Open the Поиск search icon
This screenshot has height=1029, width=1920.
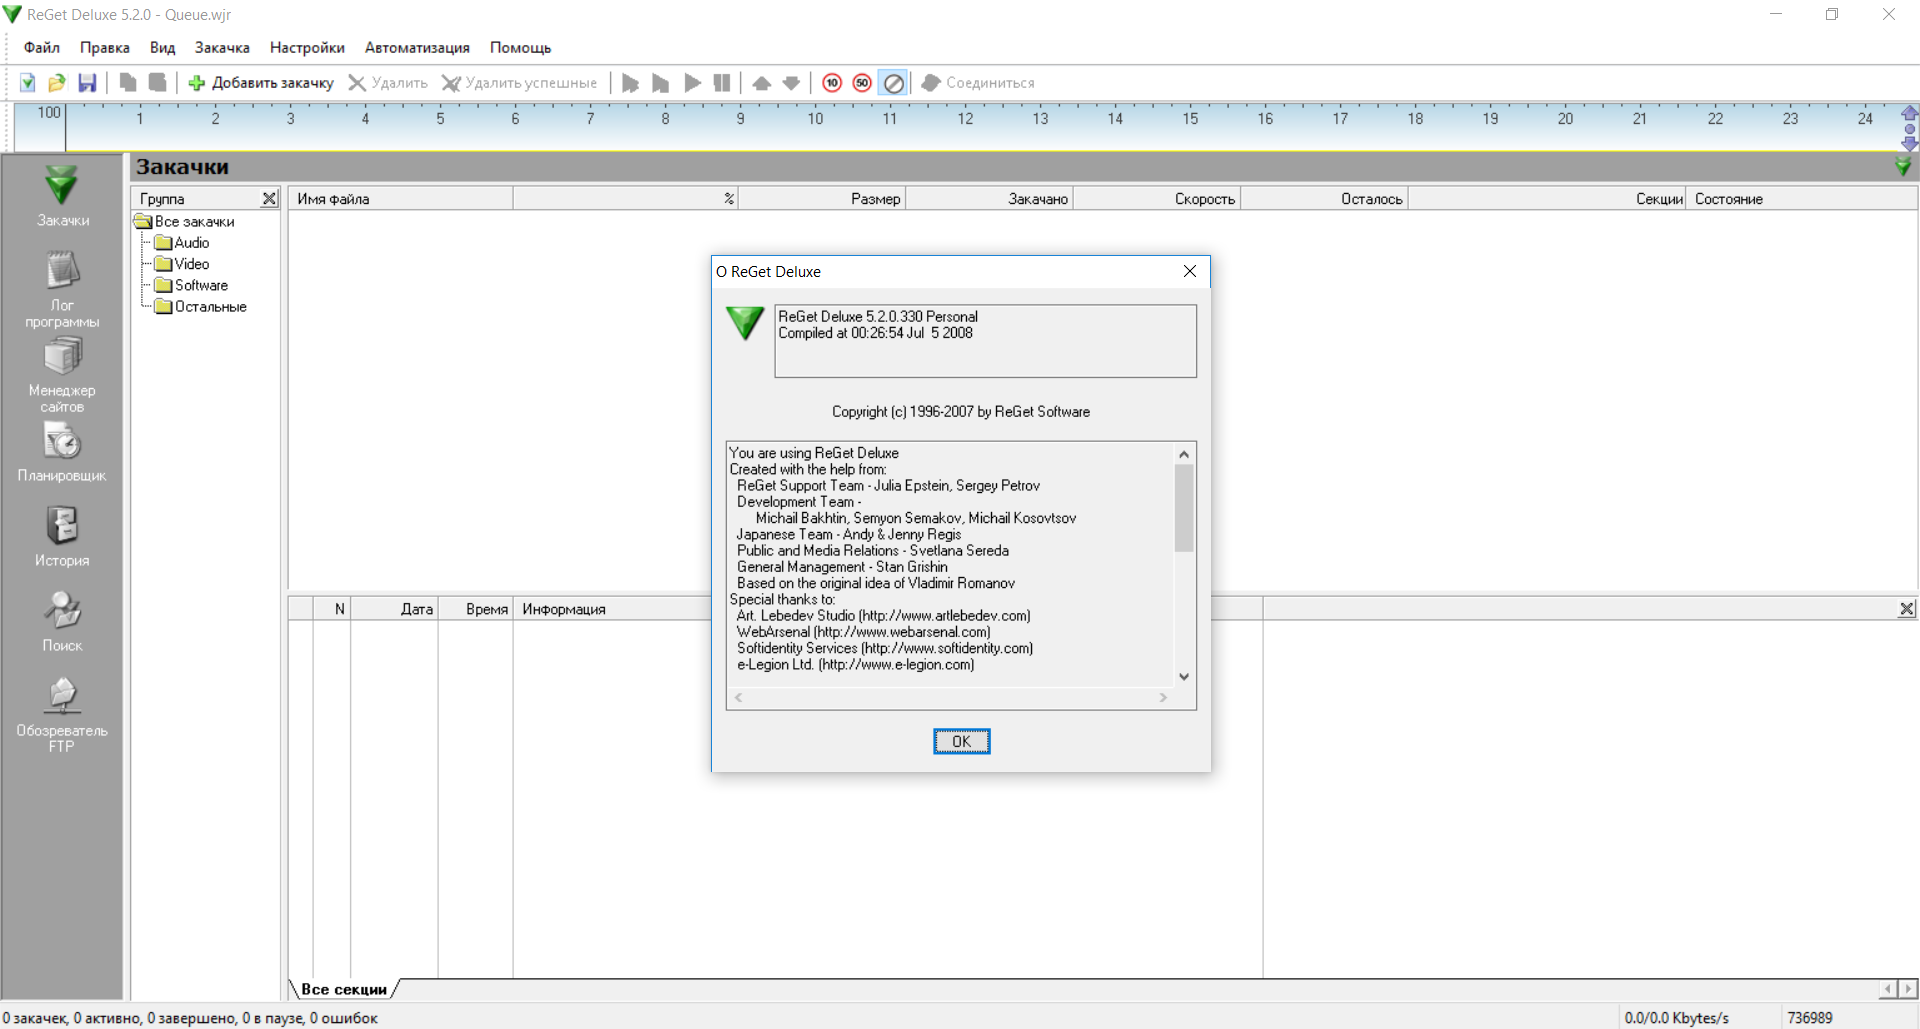click(62, 622)
